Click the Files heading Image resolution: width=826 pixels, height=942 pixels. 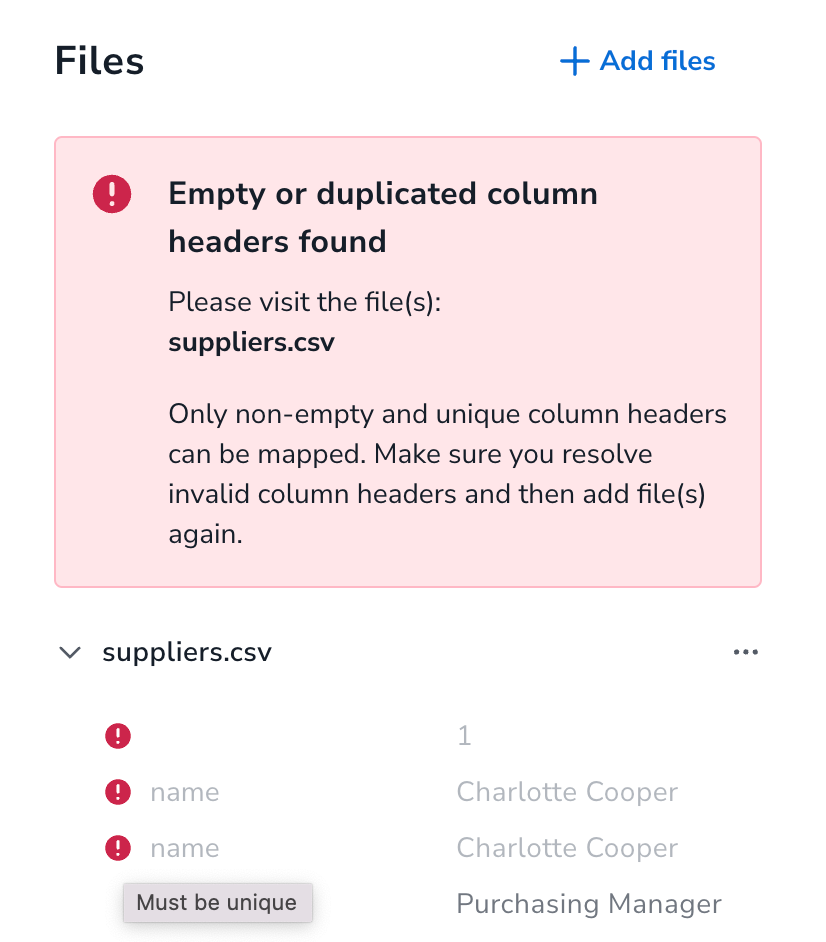[100, 61]
